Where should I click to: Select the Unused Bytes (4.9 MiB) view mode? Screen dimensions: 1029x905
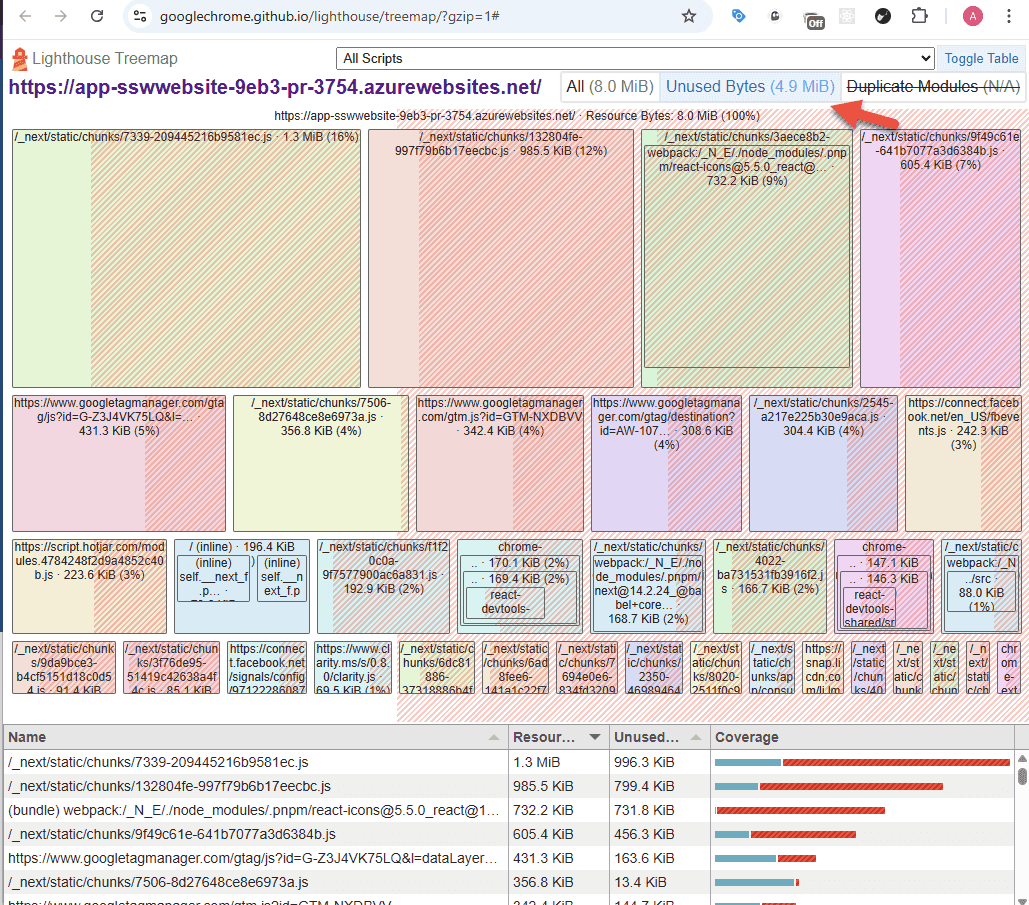pos(749,87)
